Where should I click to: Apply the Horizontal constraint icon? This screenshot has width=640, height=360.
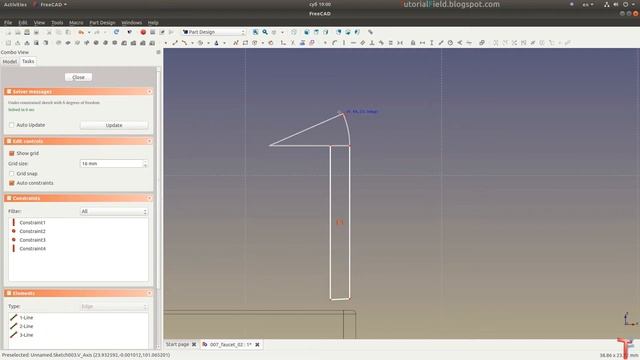pyautogui.click(x=353, y=43)
